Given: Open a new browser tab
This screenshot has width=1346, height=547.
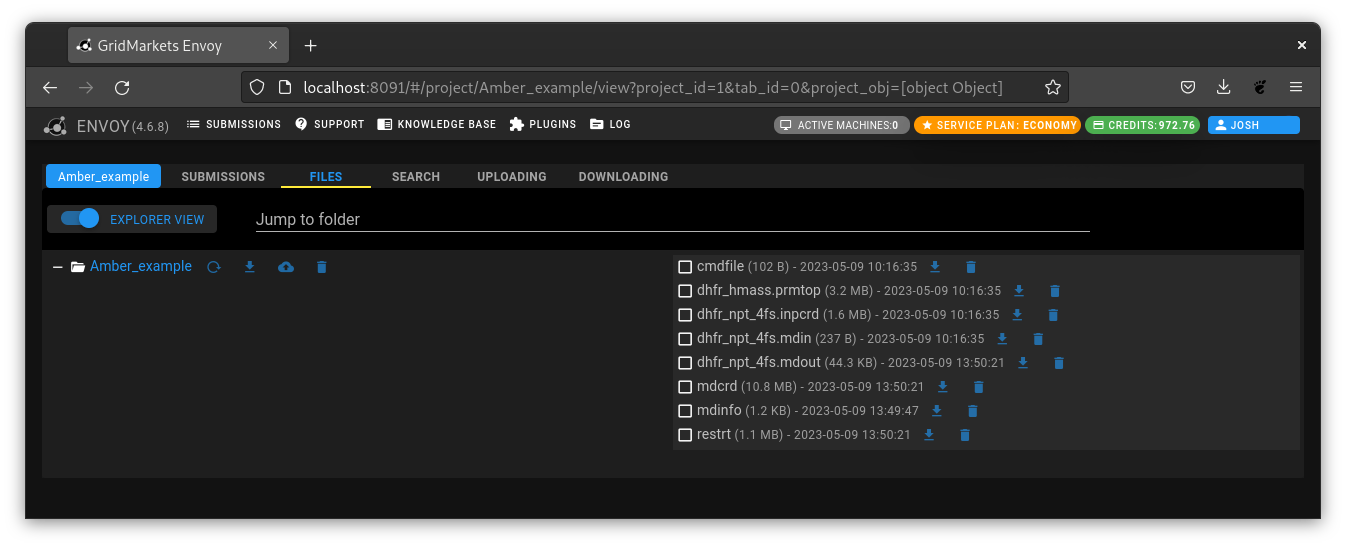Looking at the screenshot, I should coord(310,46).
